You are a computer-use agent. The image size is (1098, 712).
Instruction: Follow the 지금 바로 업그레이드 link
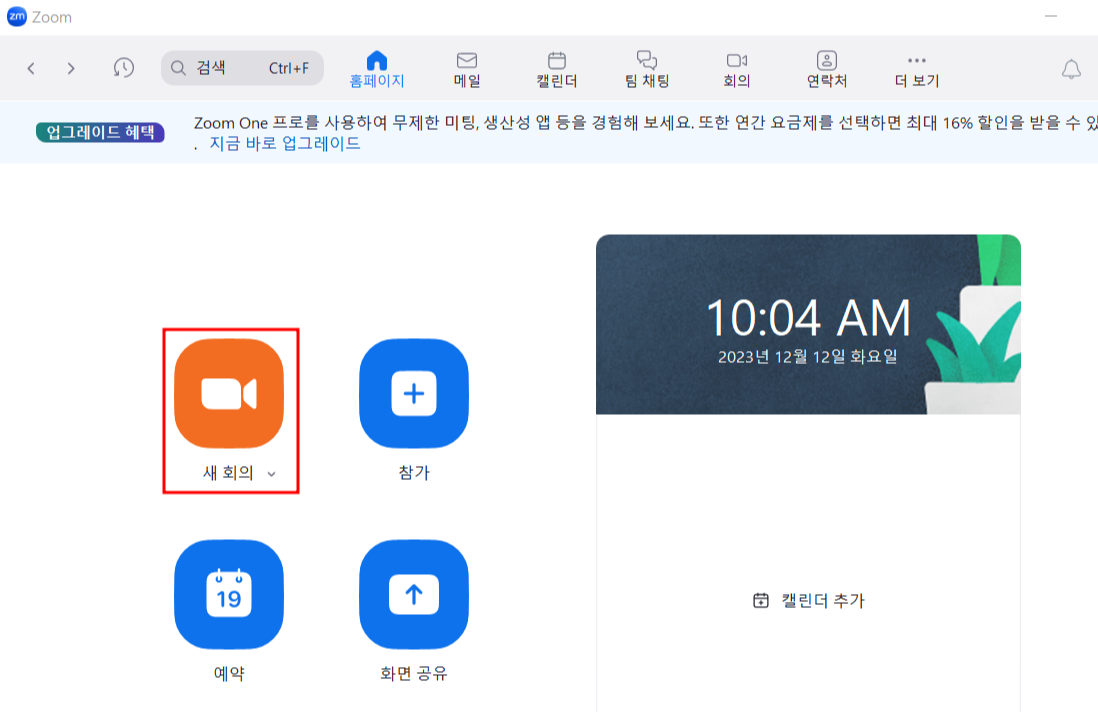(285, 144)
